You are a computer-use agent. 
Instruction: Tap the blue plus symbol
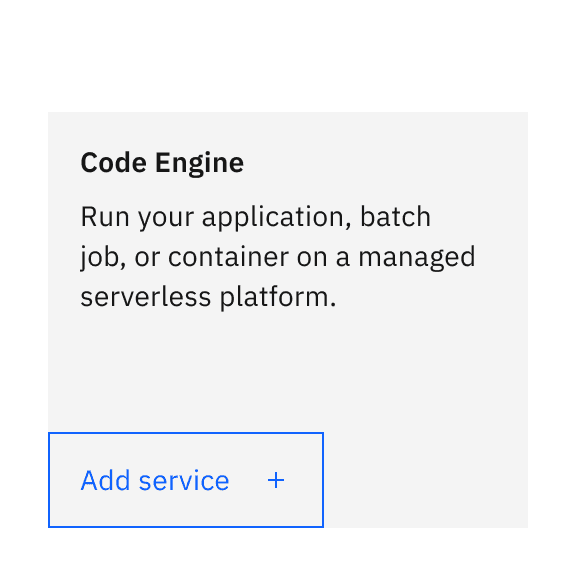pyautogui.click(x=276, y=480)
